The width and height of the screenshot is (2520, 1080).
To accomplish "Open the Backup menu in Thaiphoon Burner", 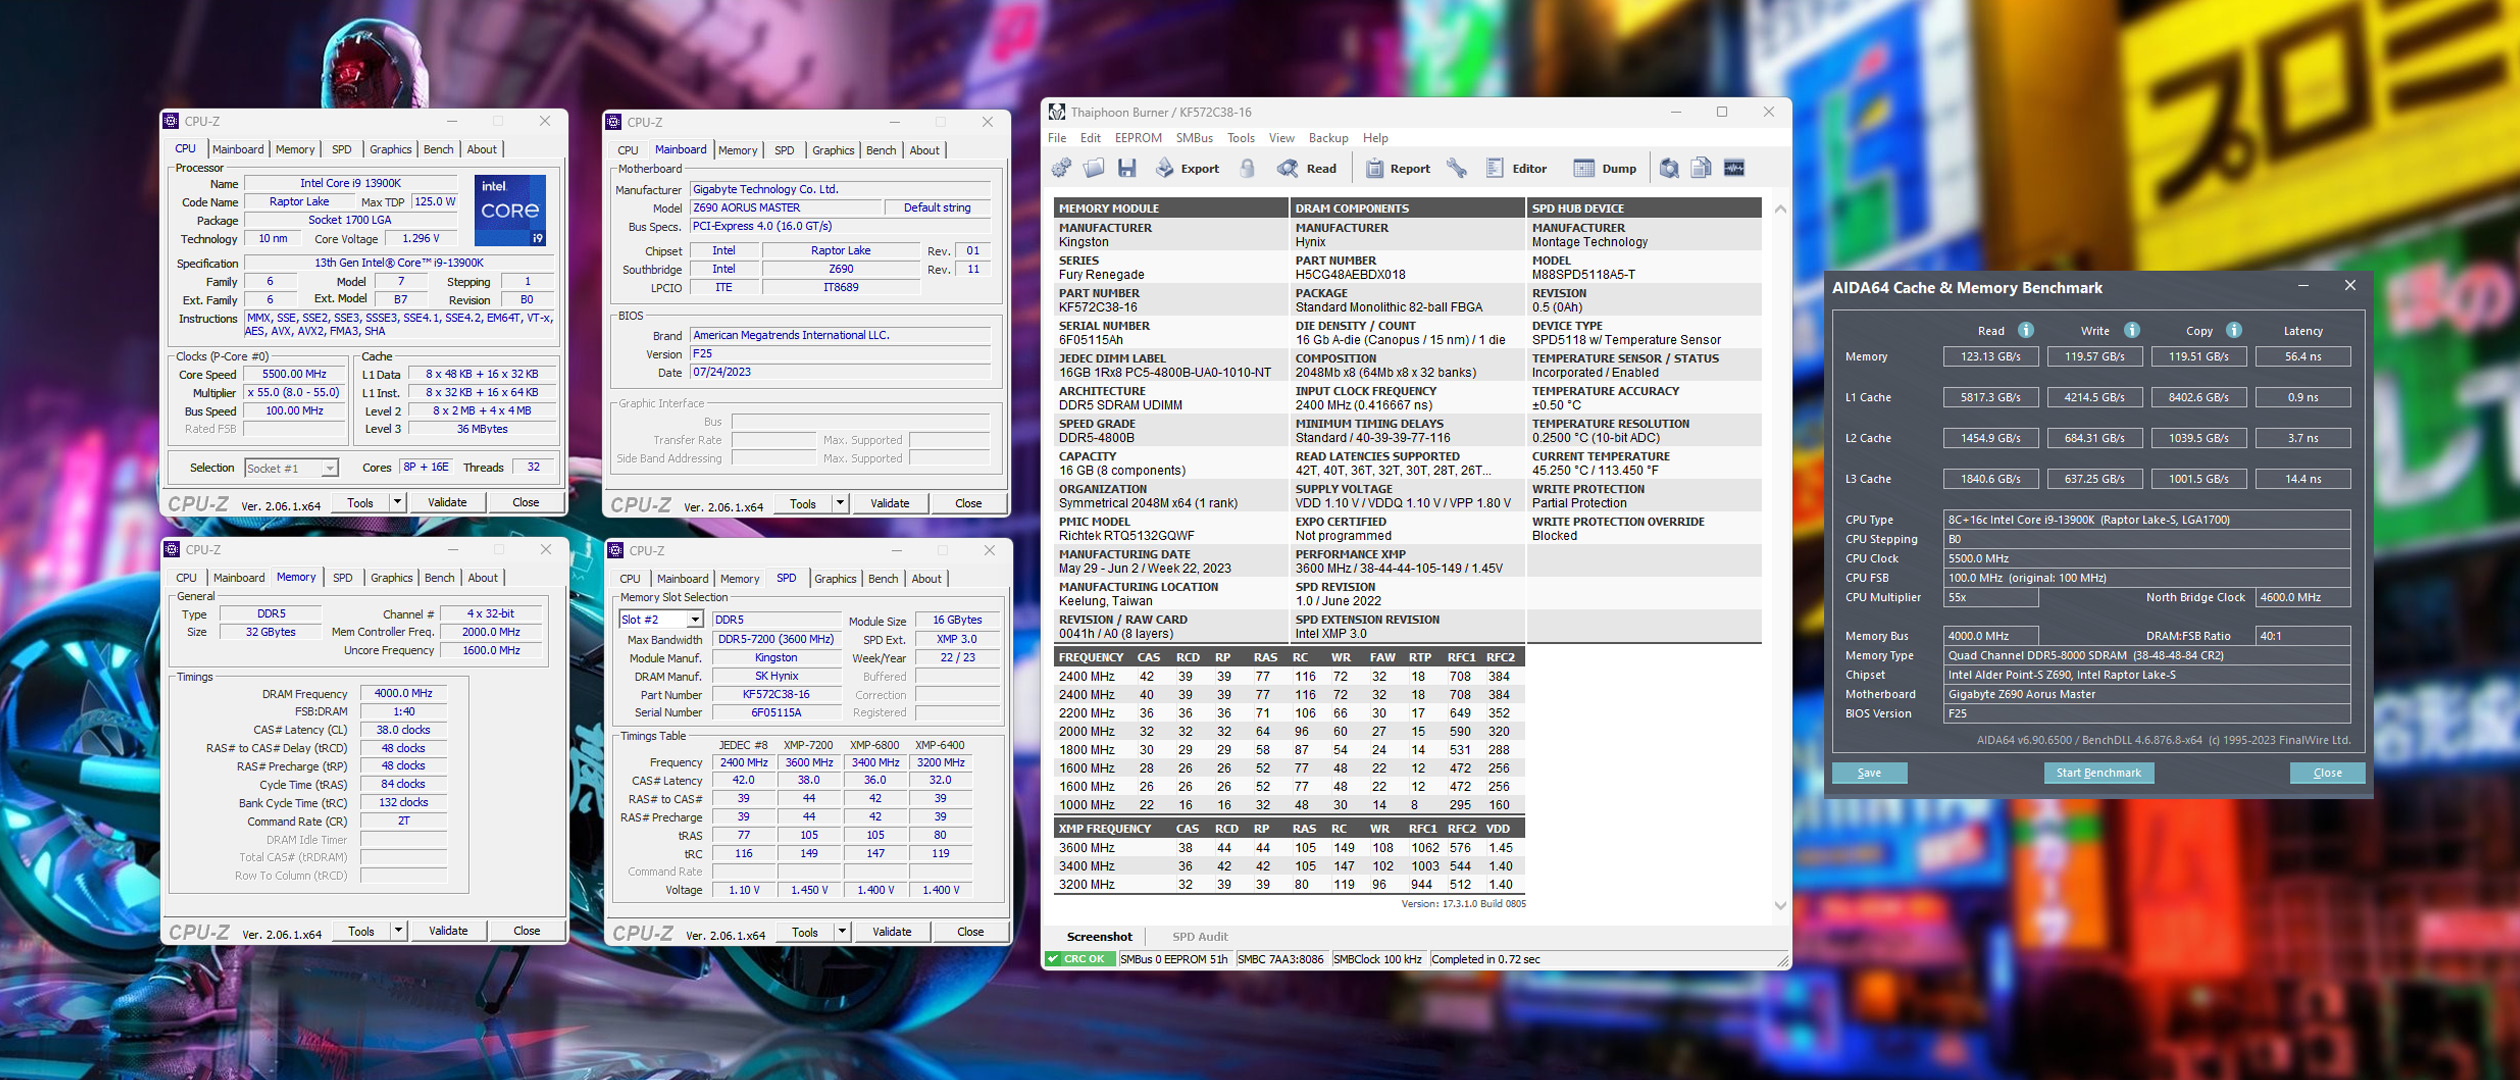I will 1328,138.
